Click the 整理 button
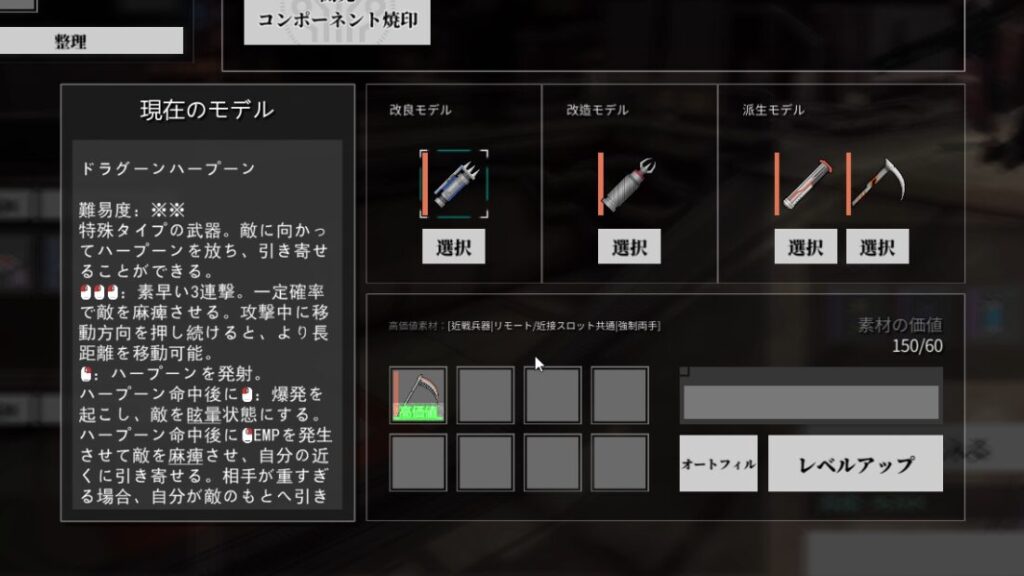The image size is (1024, 576). [91, 41]
